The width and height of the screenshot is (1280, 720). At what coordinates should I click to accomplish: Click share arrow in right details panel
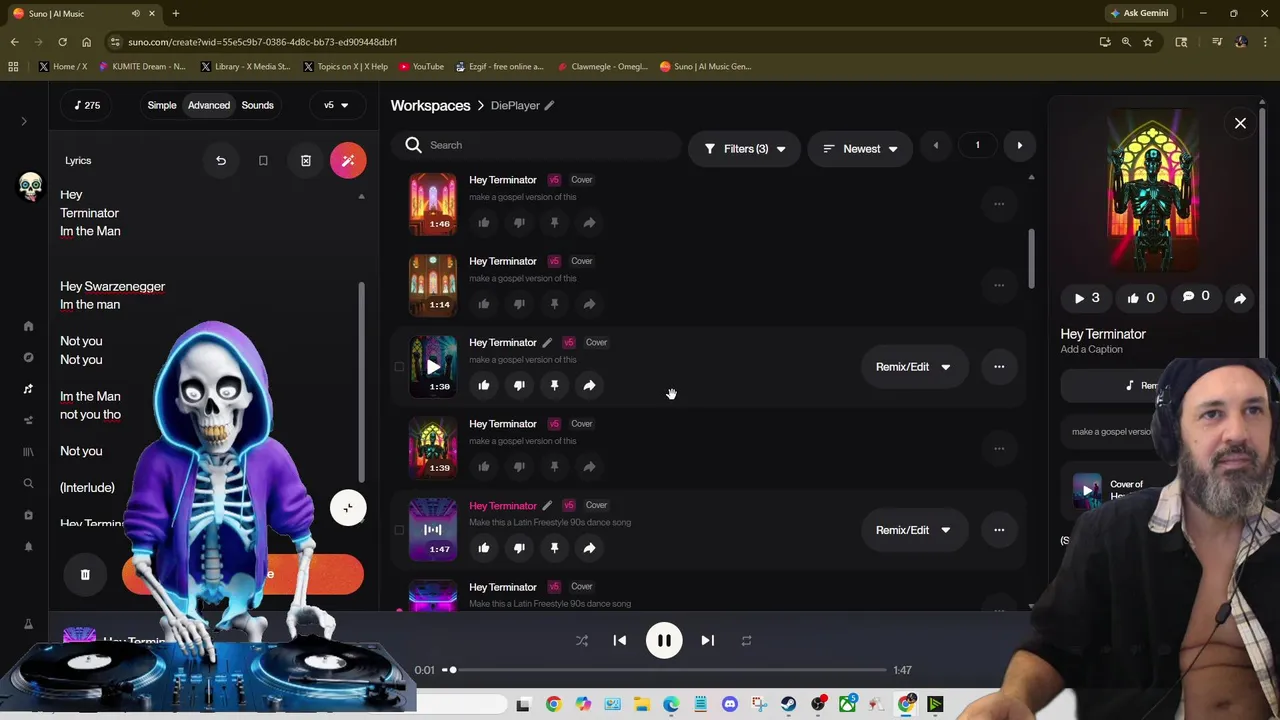(1240, 298)
